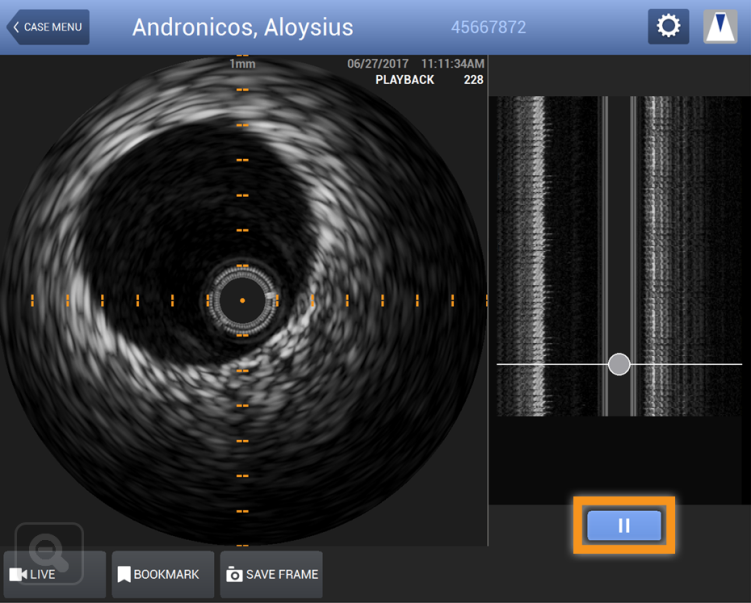Click the catheter tip icon button
This screenshot has height=603, width=751.
point(720,26)
